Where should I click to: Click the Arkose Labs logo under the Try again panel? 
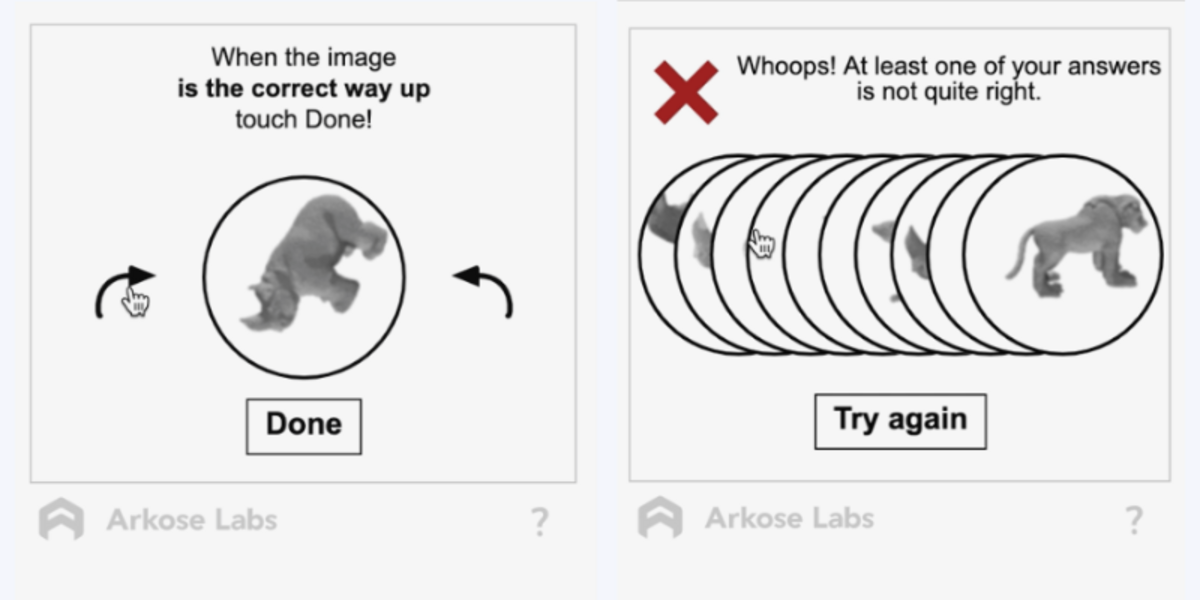[x=660, y=518]
